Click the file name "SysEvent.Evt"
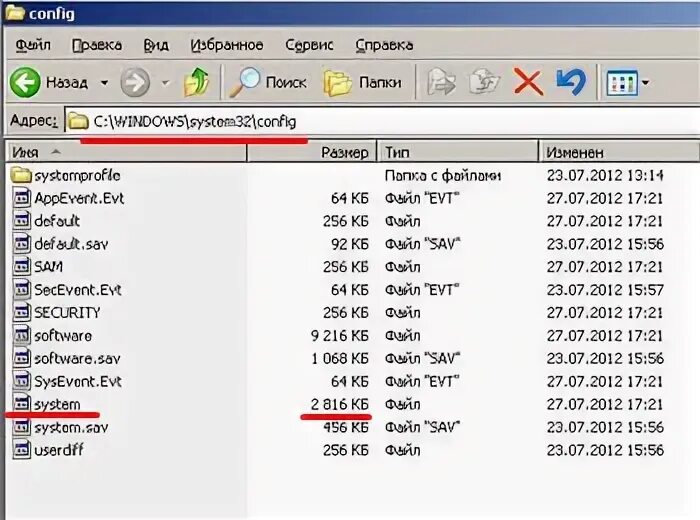 78,382
